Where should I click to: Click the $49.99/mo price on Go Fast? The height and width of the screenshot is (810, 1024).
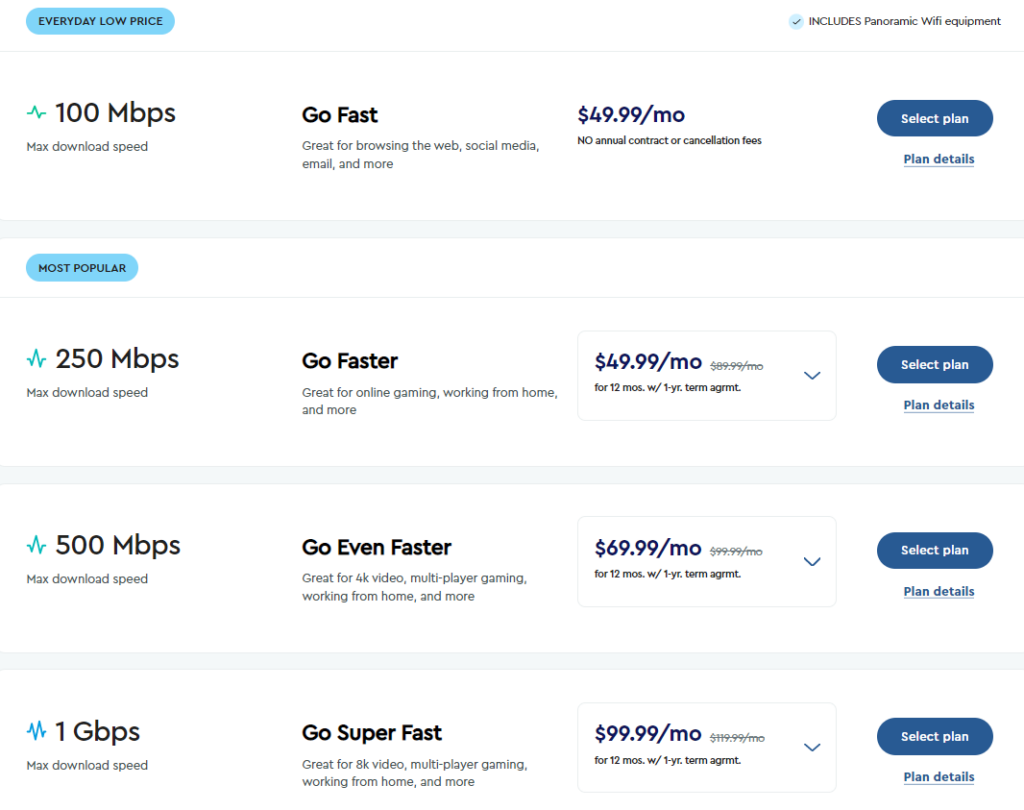pos(631,115)
